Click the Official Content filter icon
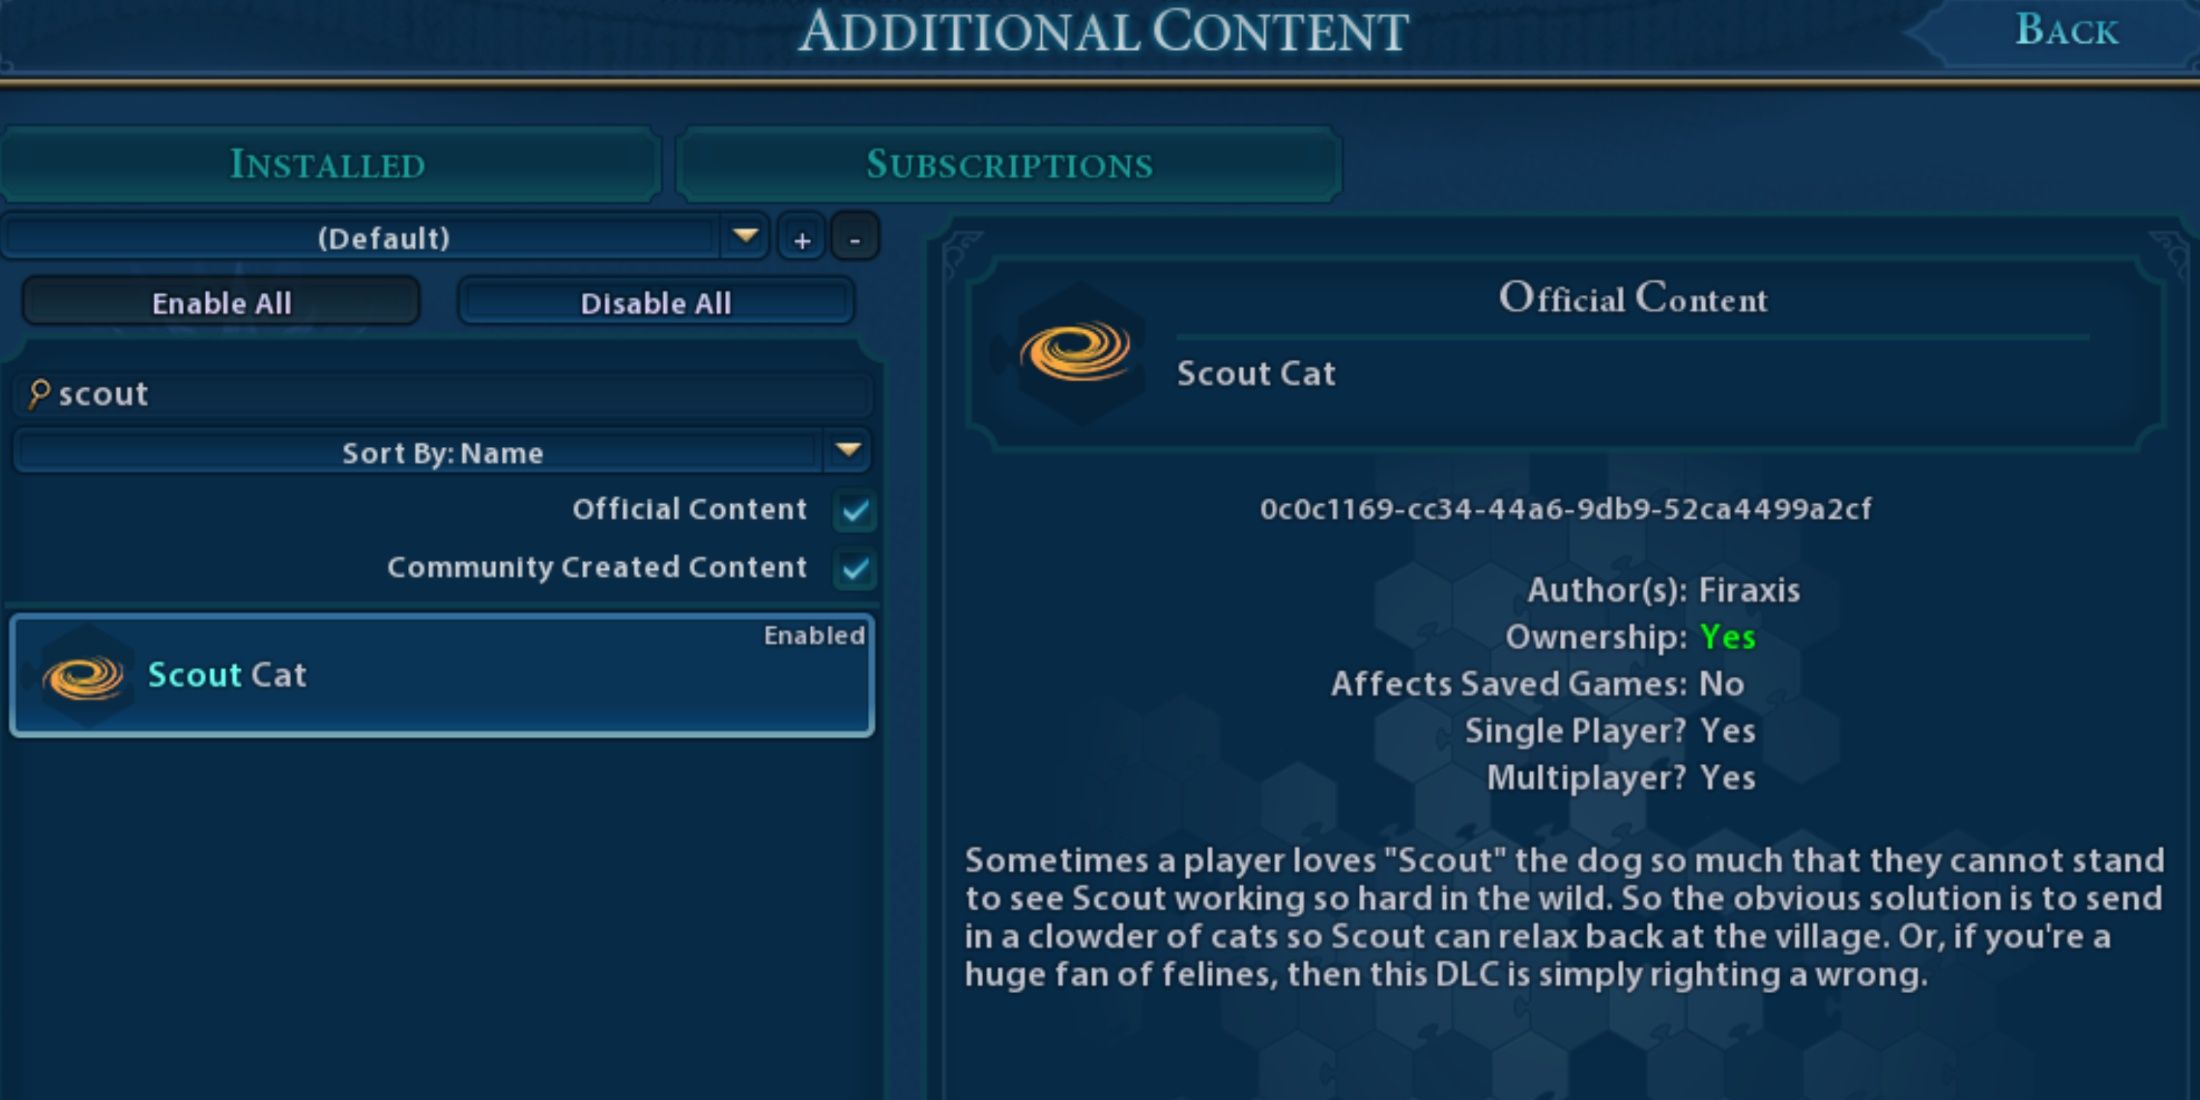The width and height of the screenshot is (2200, 1100). [x=857, y=509]
